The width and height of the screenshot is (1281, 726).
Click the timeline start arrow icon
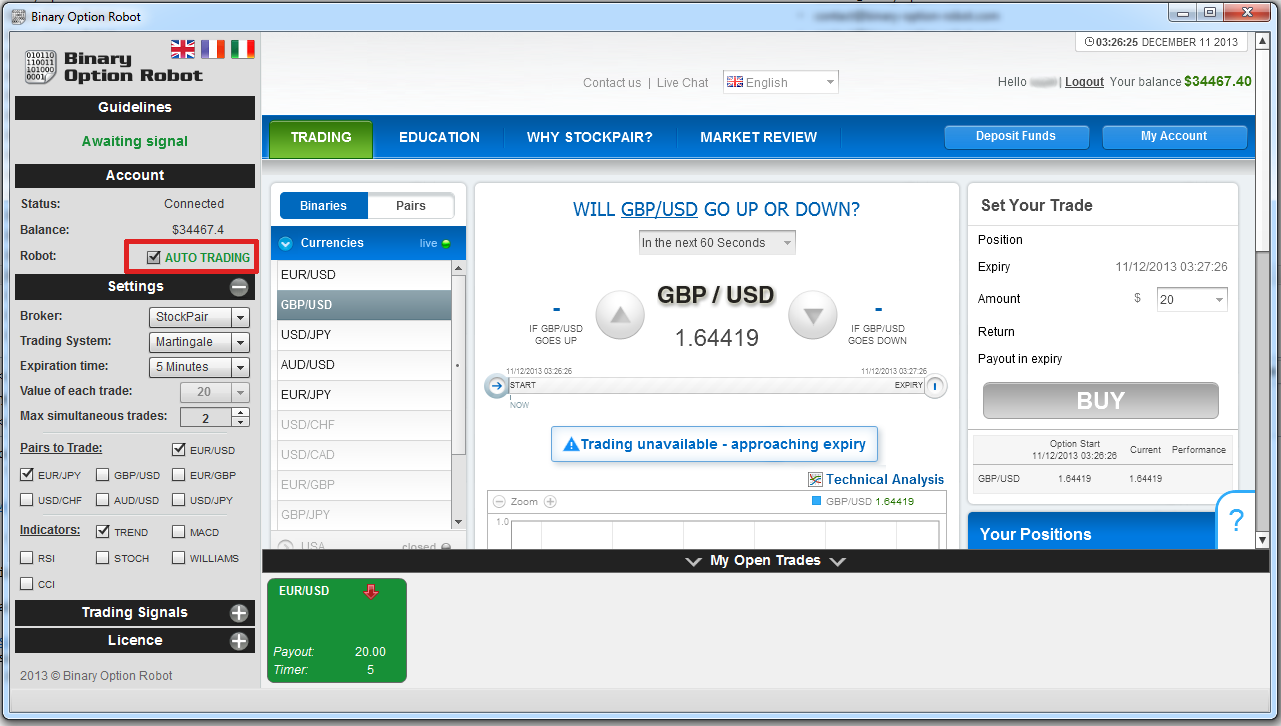496,386
